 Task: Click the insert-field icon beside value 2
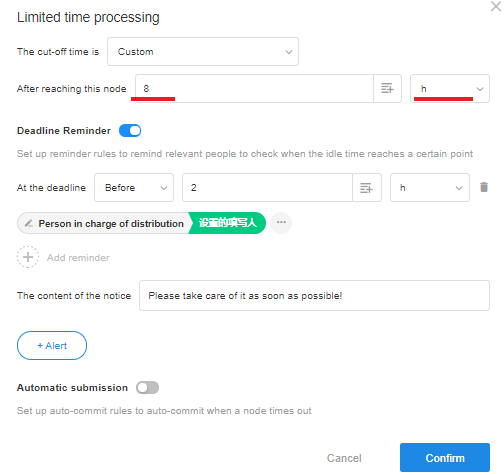pyautogui.click(x=366, y=188)
